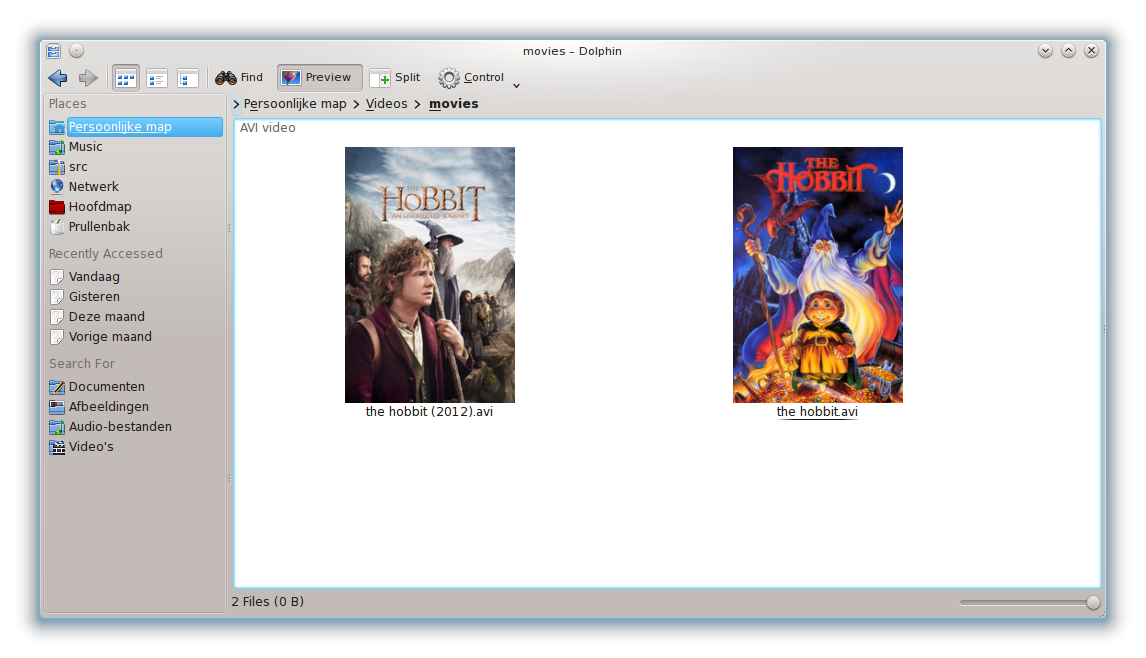The height and width of the screenshot is (658, 1146).
Task: Click the Search For header
Action: (82, 363)
